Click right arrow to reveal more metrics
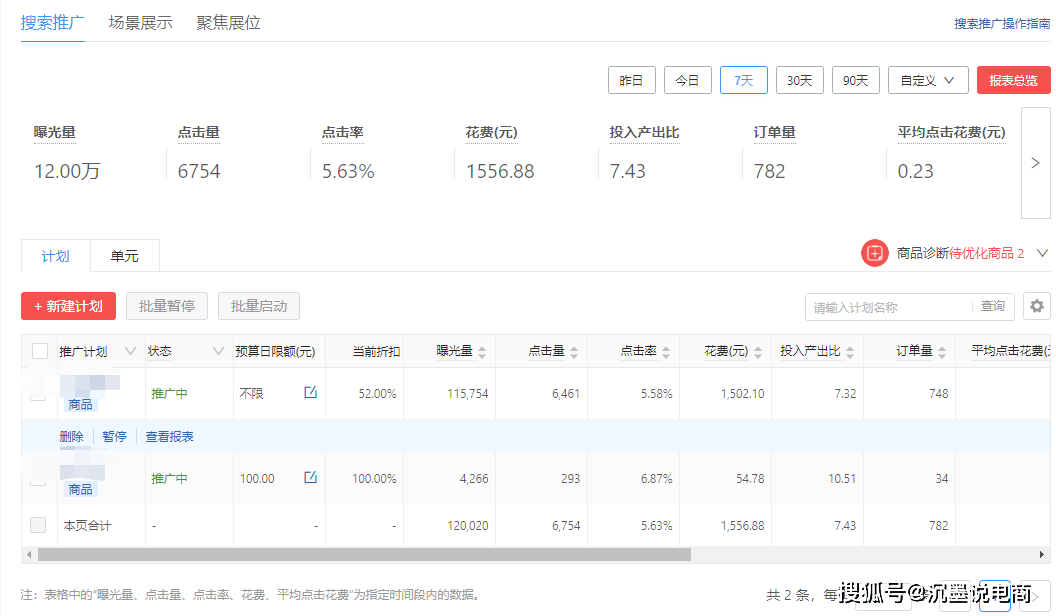Viewport: 1056px width, 616px height. (x=1037, y=163)
